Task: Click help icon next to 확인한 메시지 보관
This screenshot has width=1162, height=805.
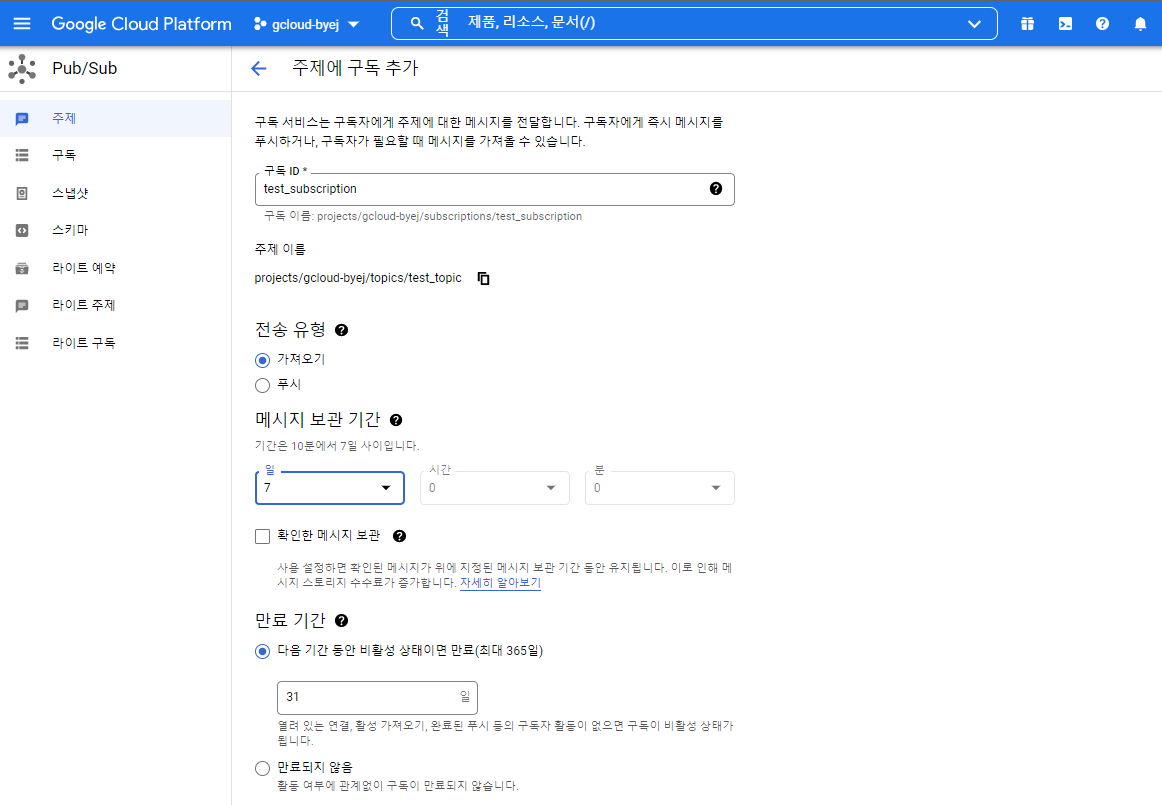Action: [x=399, y=536]
